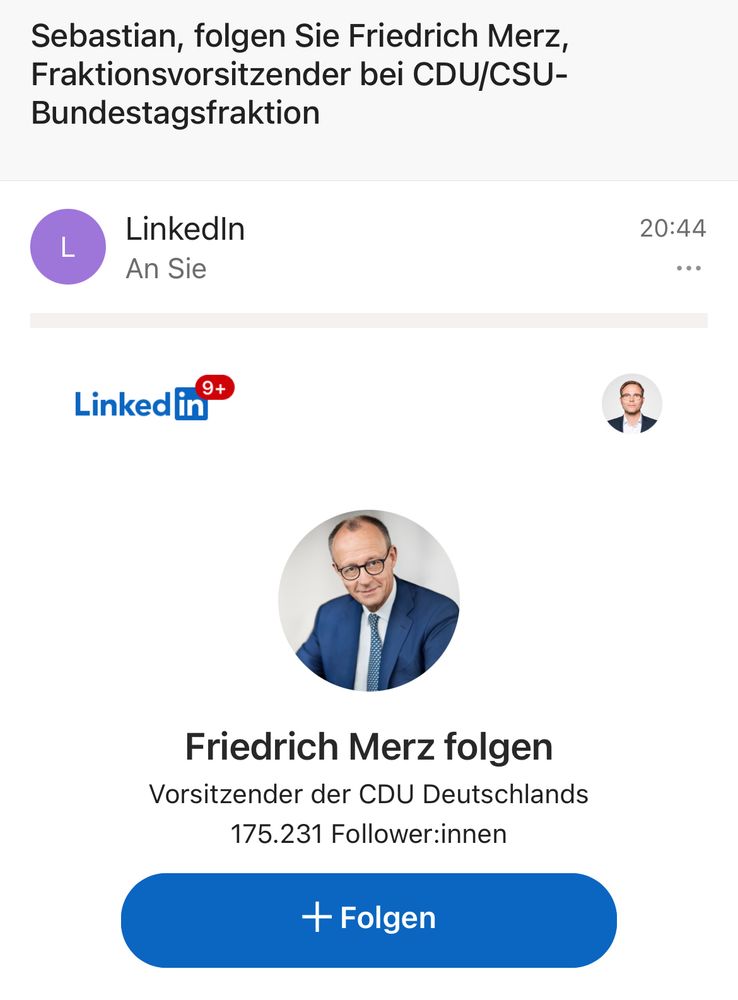The width and height of the screenshot is (738, 1000).
Task: Tap the purple L sender avatar
Action: coord(68,247)
